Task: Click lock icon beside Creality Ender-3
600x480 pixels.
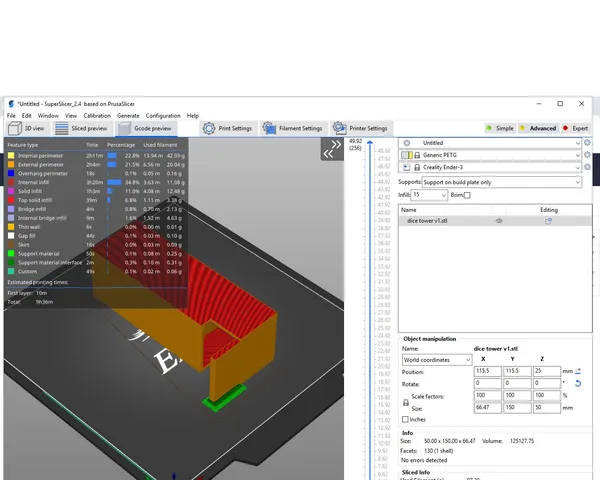Action: tap(417, 167)
